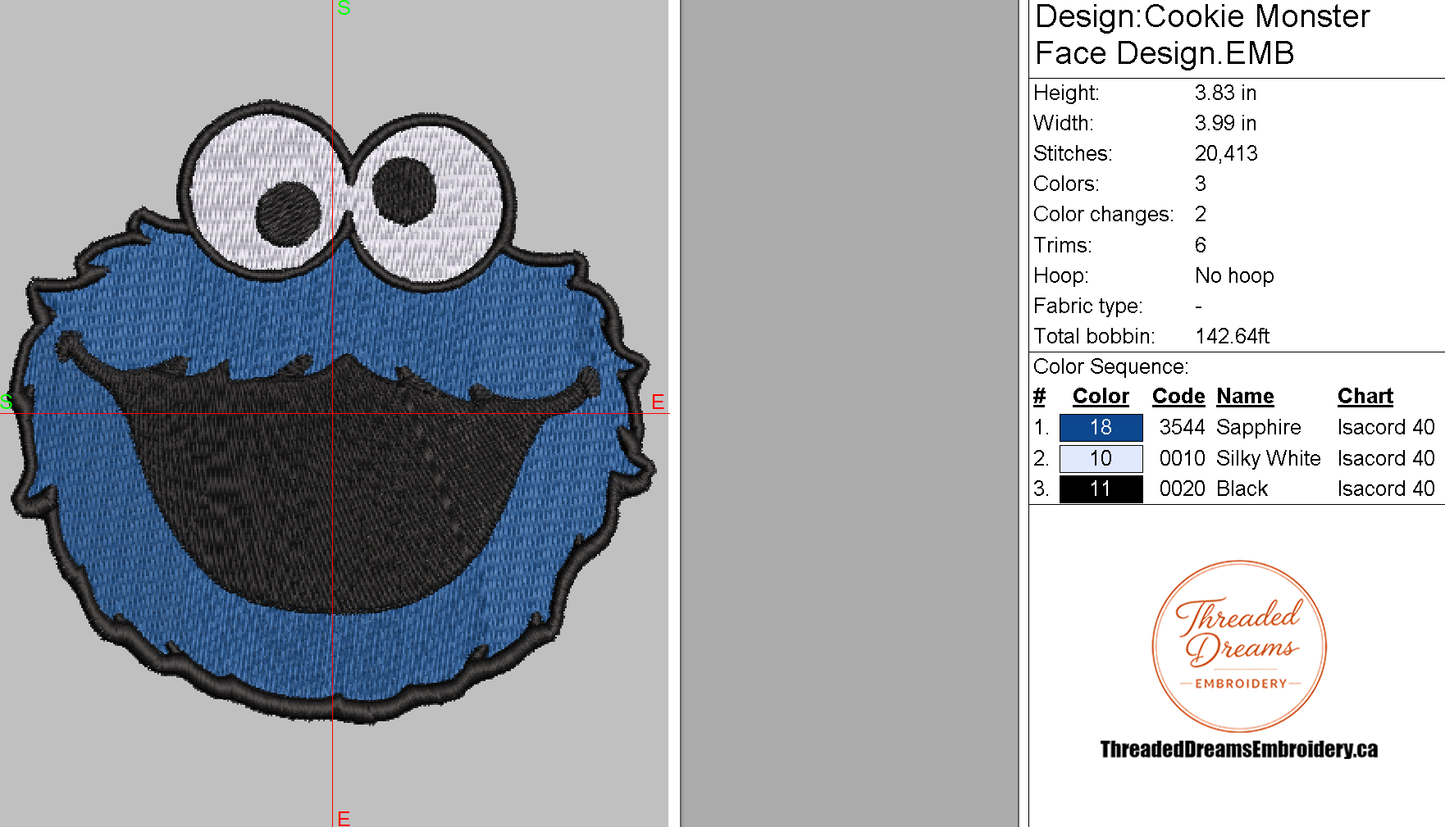This screenshot has height=827, width=1445.
Task: Click the Black color swatch 11
Action: click(1101, 489)
